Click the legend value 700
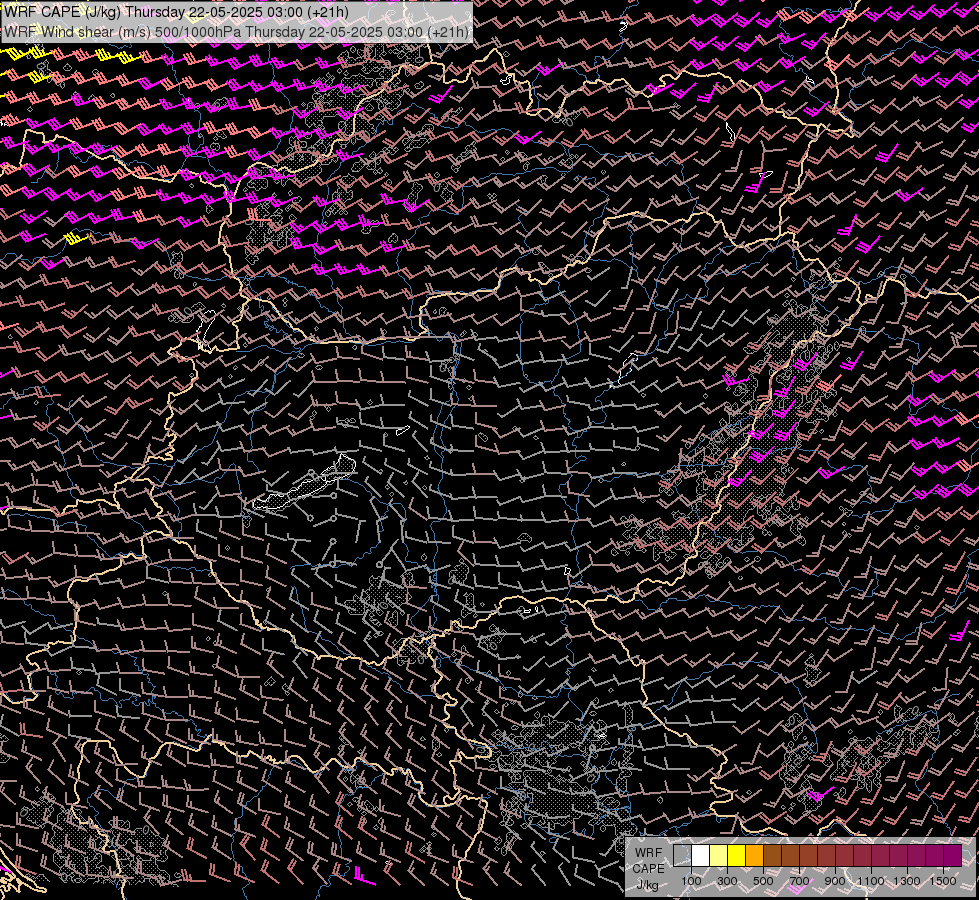The width and height of the screenshot is (979, 900). pos(799,881)
